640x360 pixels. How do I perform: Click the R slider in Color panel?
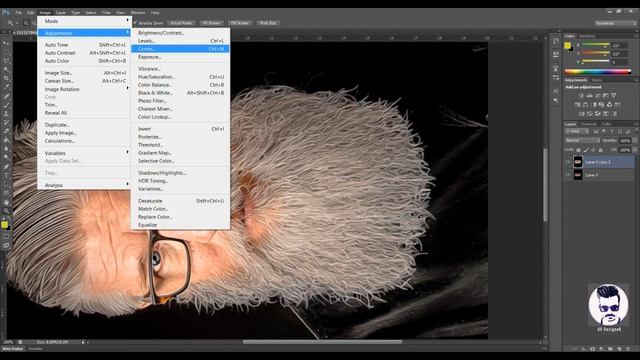pyautogui.click(x=596, y=44)
